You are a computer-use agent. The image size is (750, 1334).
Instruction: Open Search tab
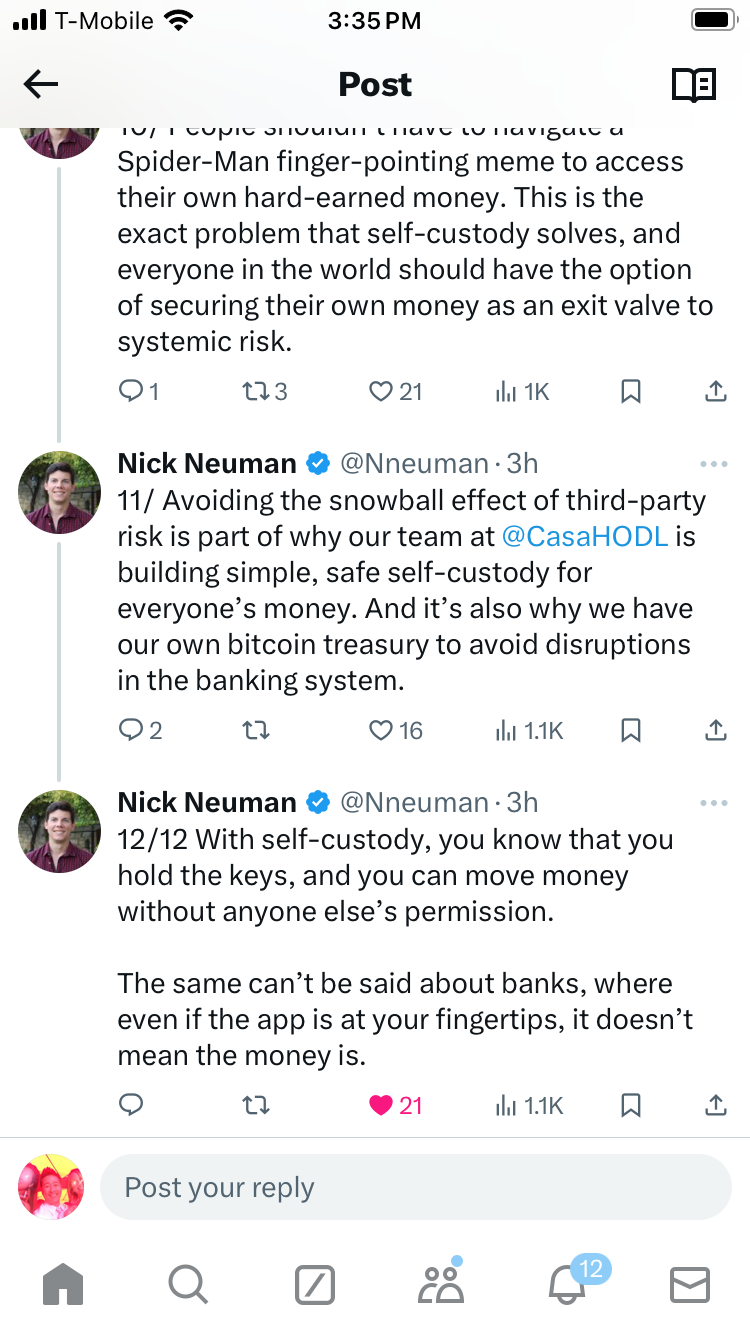(188, 1284)
